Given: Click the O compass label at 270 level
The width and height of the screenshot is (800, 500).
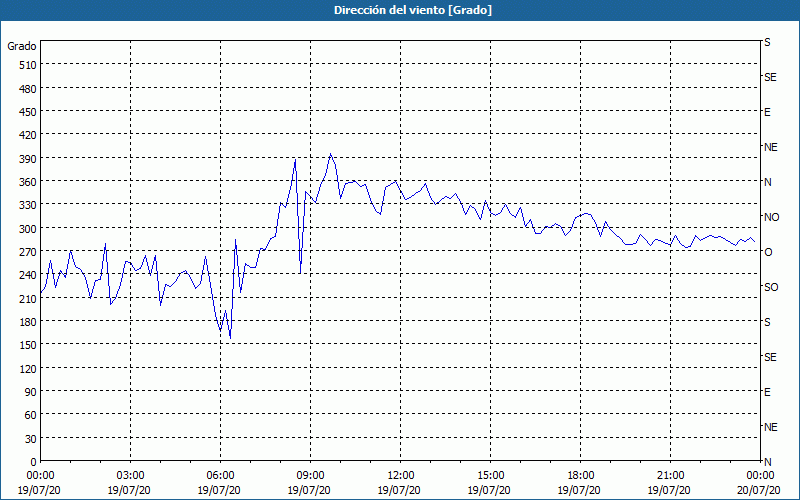Looking at the screenshot, I should pos(768,252).
